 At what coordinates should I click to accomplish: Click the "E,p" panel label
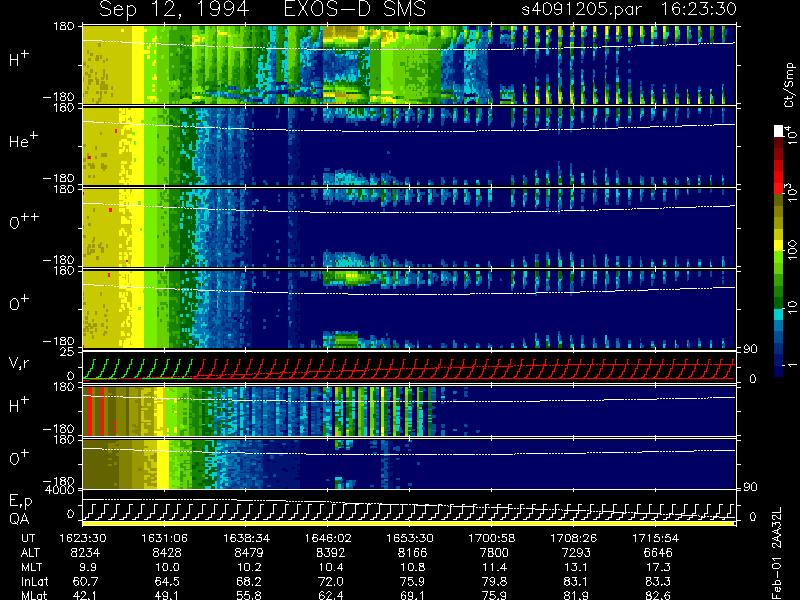coord(20,502)
